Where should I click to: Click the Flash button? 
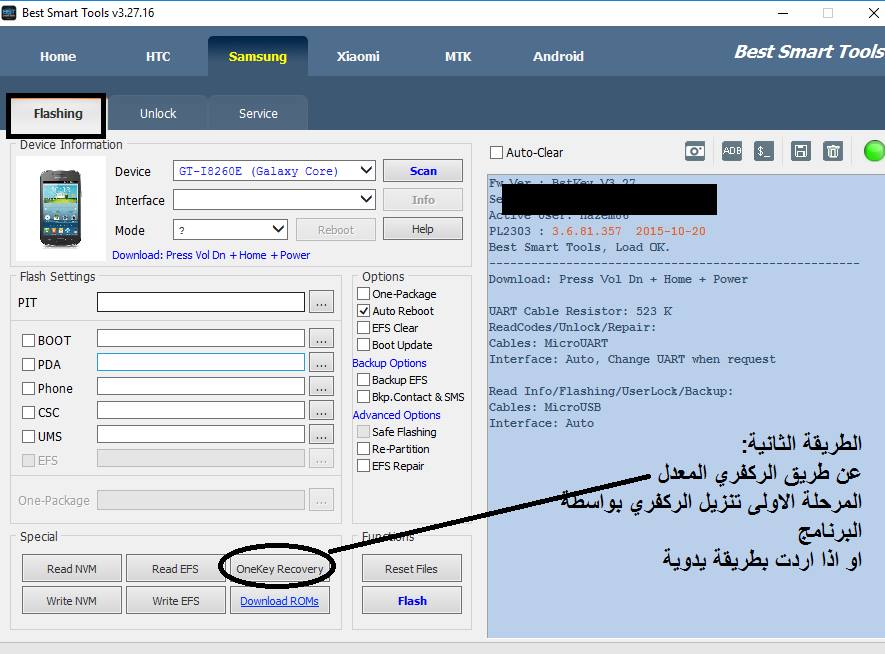point(411,600)
